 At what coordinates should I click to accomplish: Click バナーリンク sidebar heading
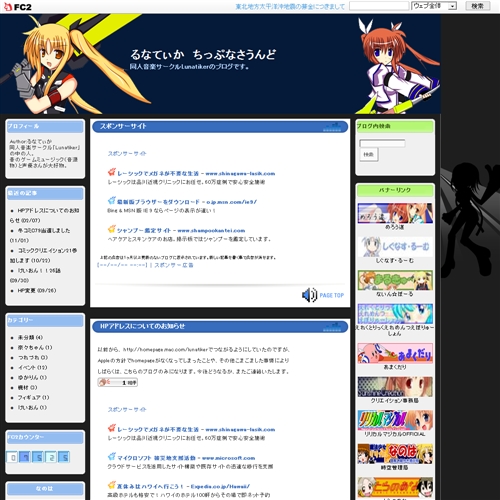395,190
